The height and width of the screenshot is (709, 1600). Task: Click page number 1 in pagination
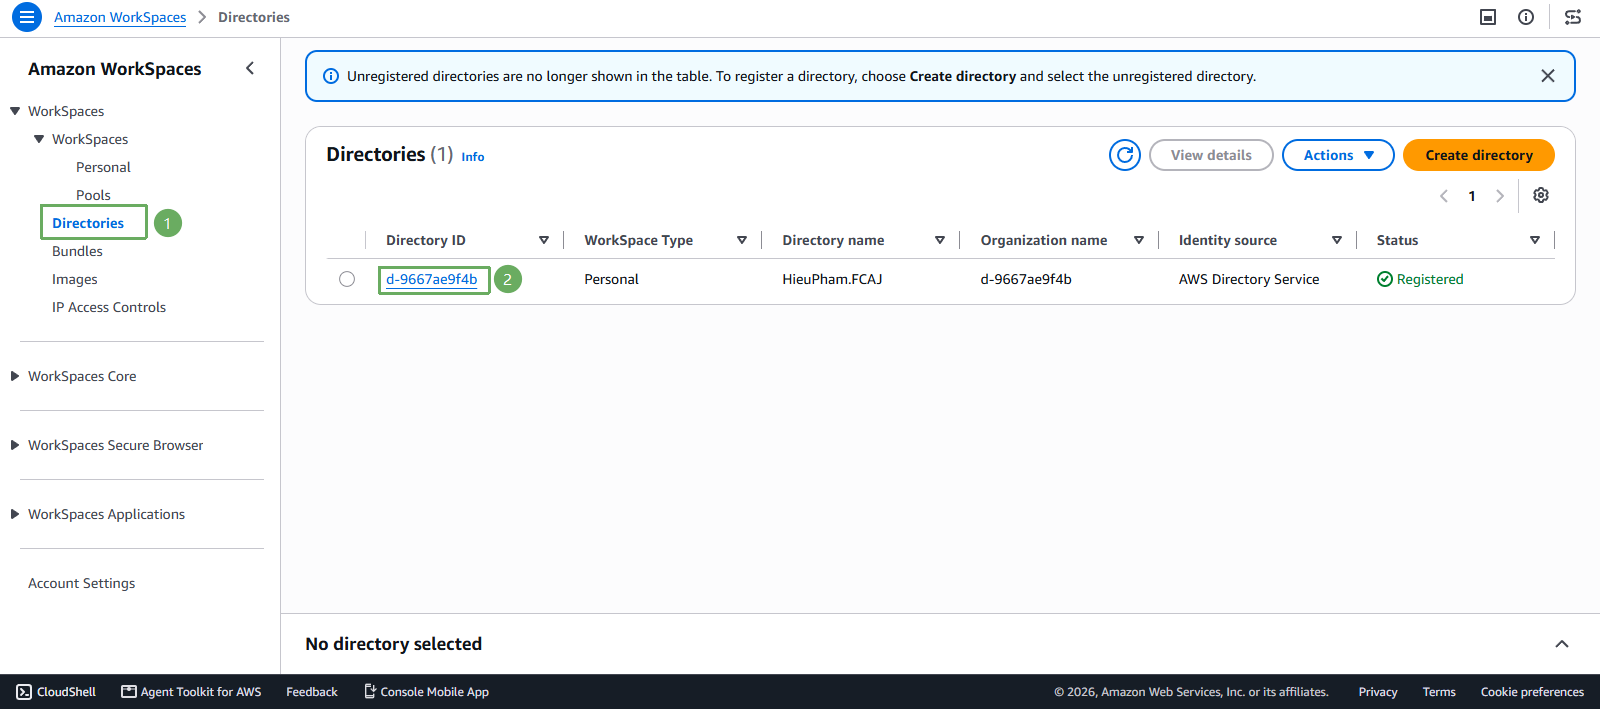1472,196
